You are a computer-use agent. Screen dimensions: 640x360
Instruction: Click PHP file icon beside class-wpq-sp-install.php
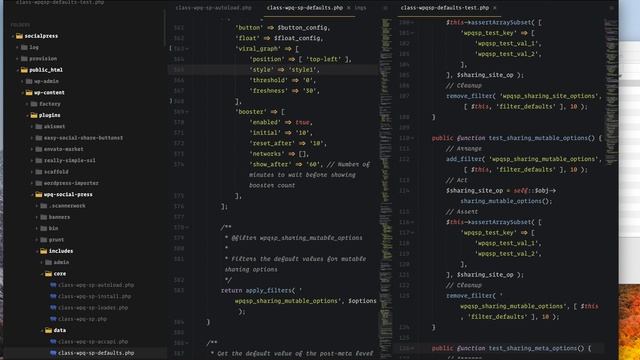coord(53,296)
